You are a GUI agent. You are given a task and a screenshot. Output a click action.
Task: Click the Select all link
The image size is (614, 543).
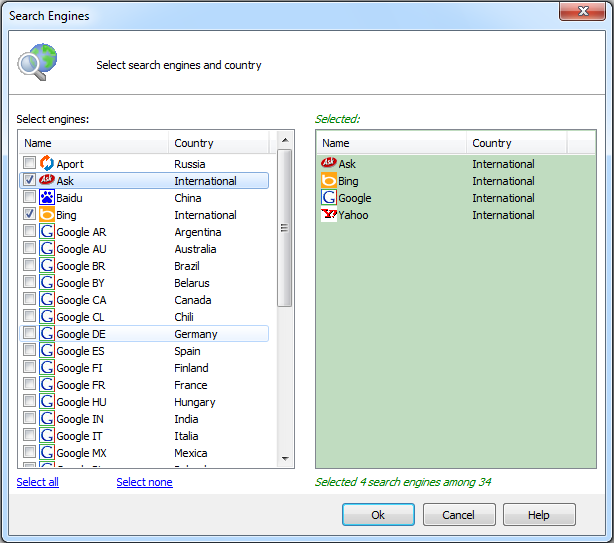38,482
